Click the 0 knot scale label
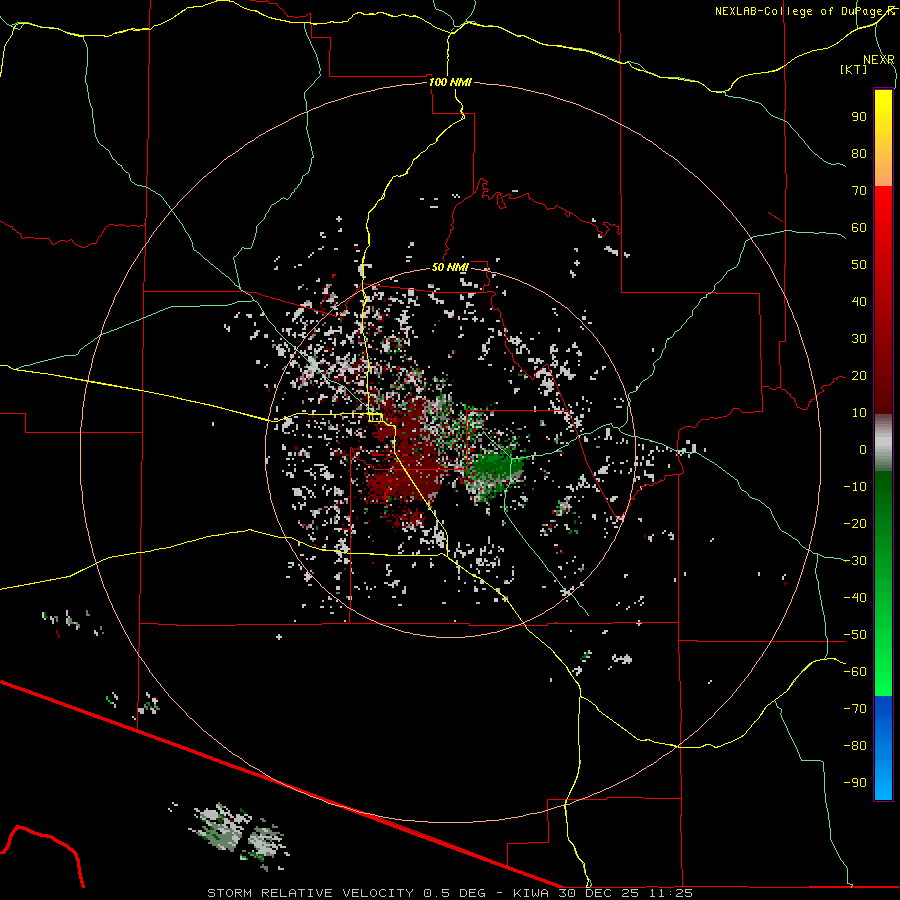The width and height of the screenshot is (900, 900). (x=863, y=450)
